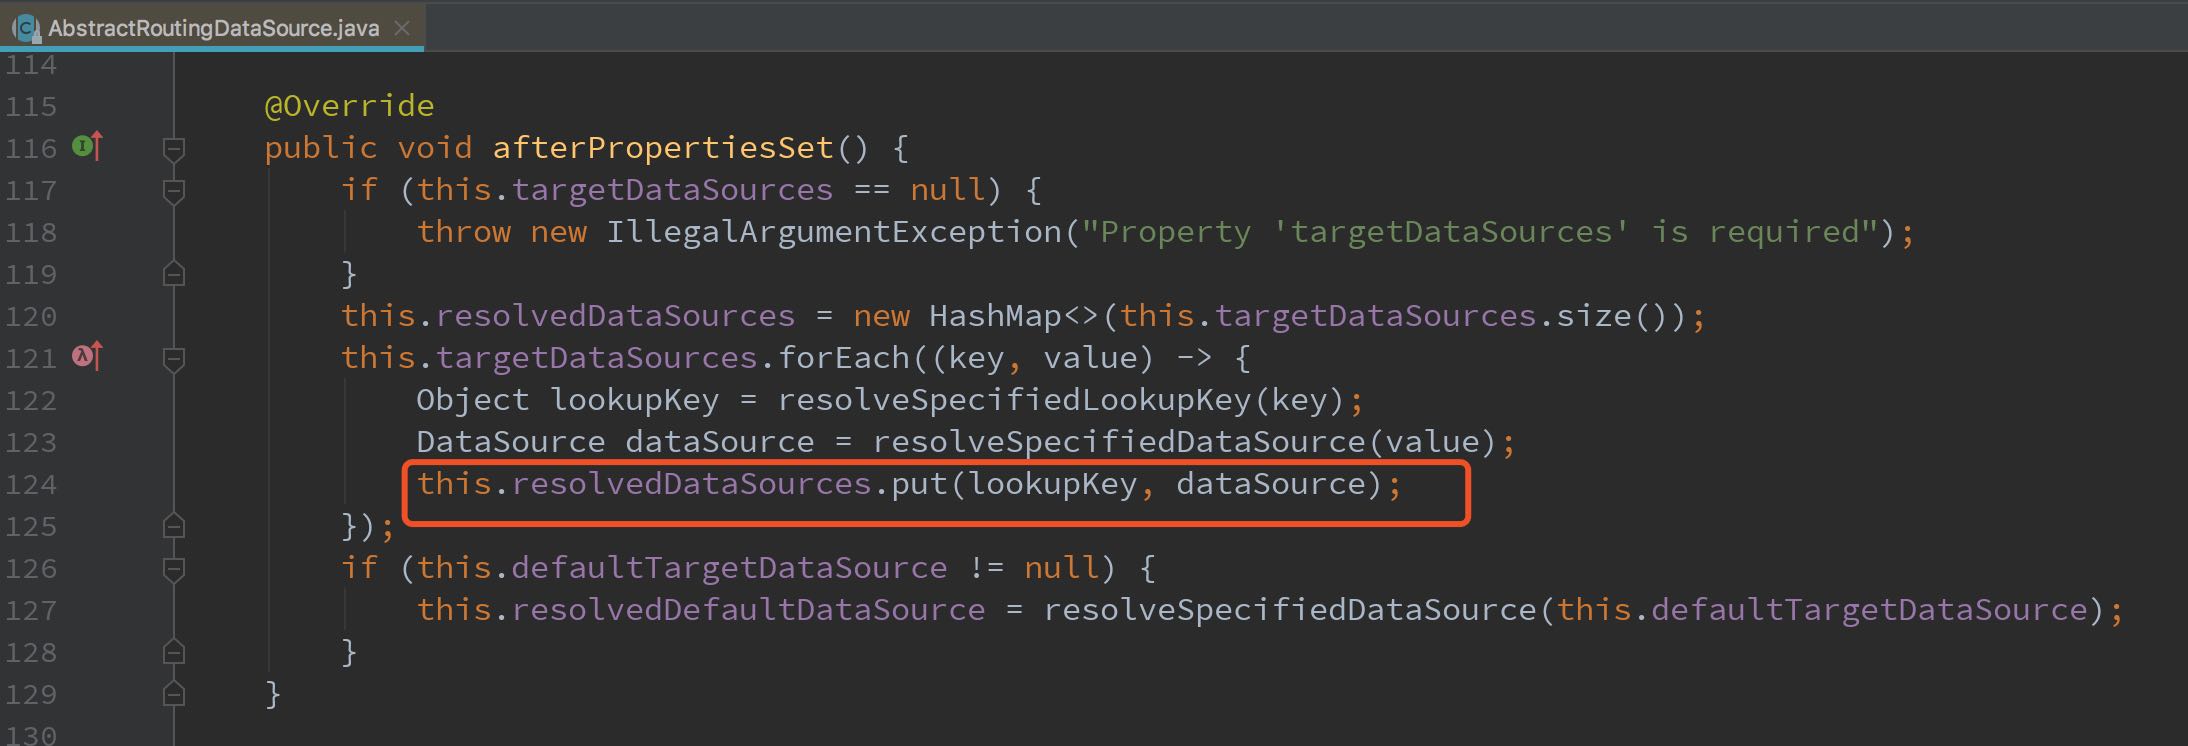Close the AbstractRoutingDataSource.java tab
This screenshot has height=746, width=2188.
[402, 28]
